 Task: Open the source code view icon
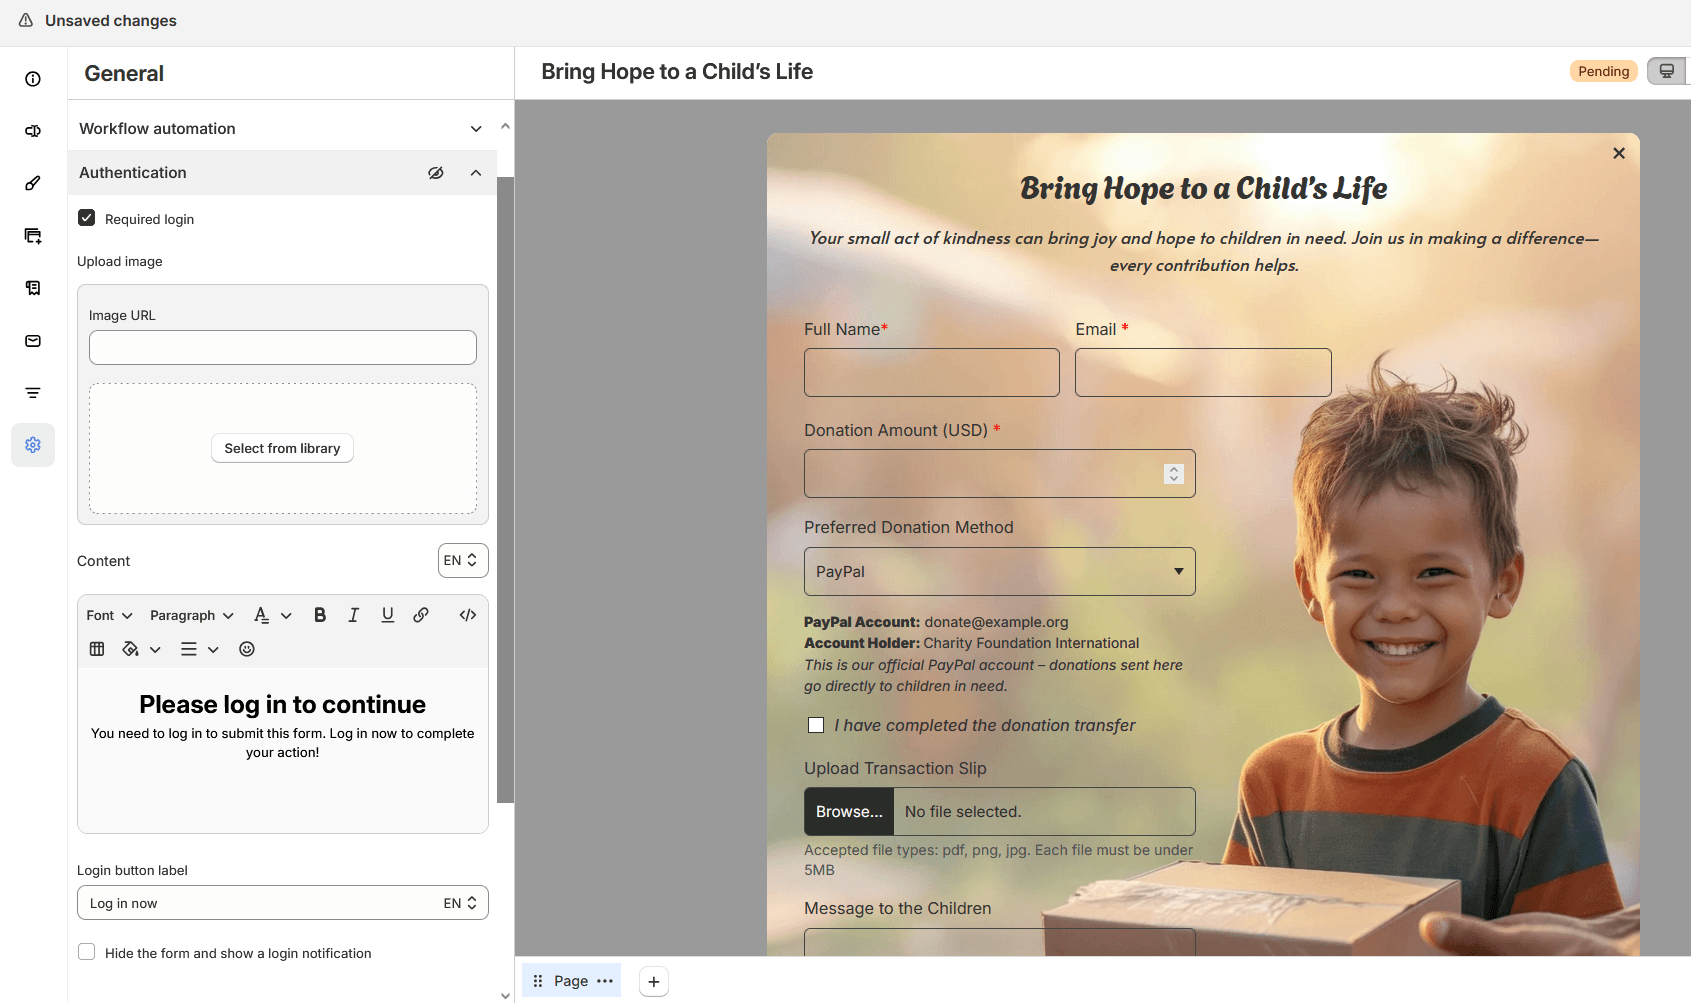coord(468,615)
